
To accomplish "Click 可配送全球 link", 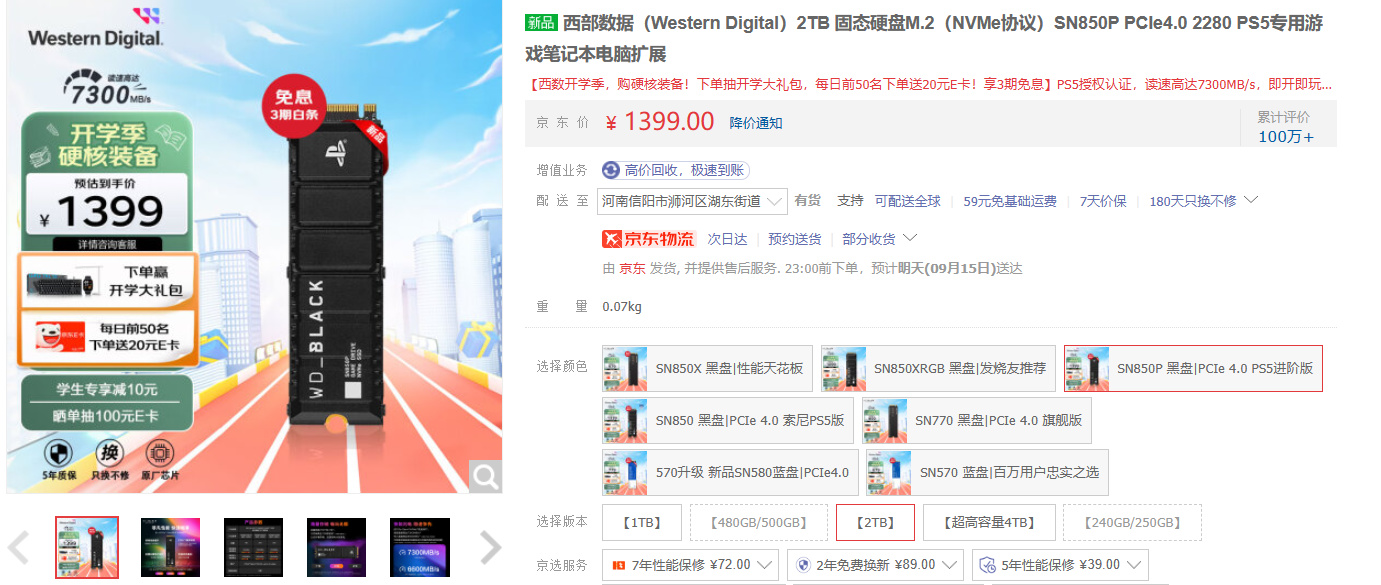I will click(x=908, y=201).
